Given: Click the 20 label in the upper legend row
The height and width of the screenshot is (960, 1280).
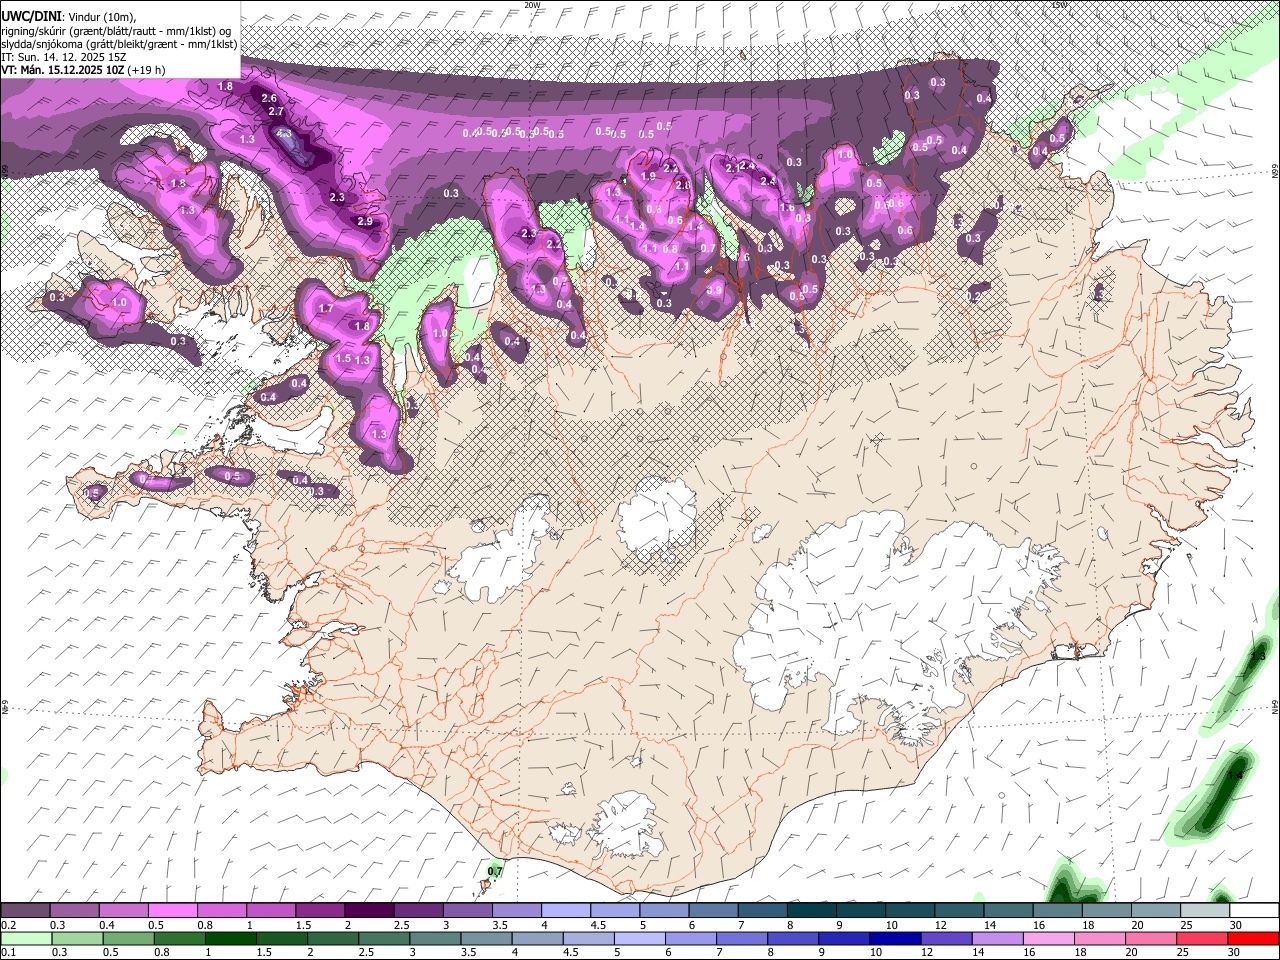Looking at the screenshot, I should 1138,924.
